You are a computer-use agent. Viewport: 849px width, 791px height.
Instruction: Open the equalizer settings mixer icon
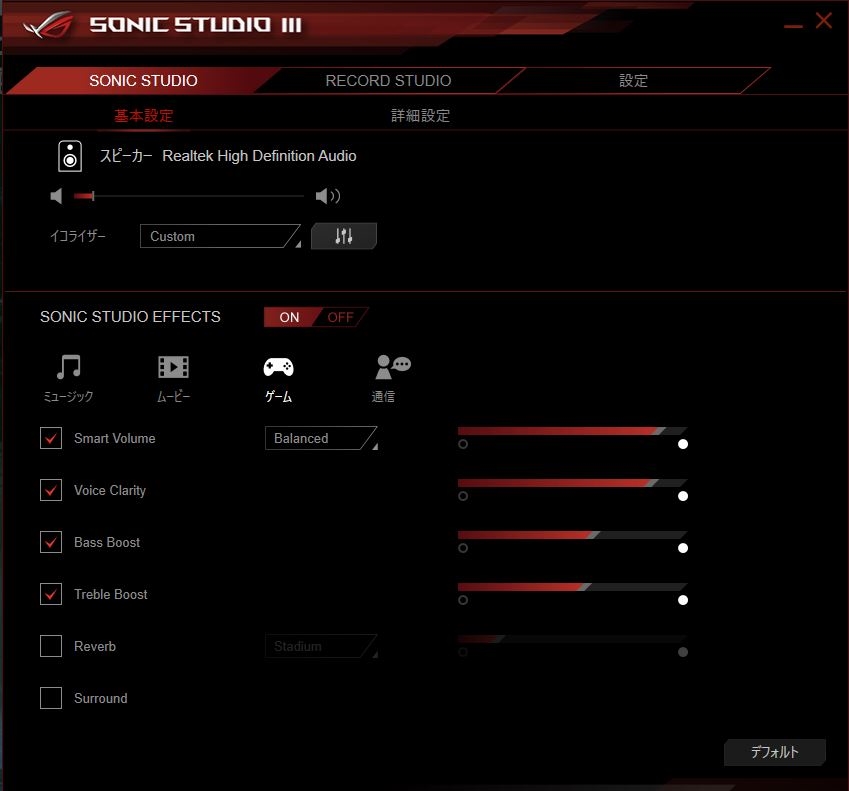coord(343,236)
